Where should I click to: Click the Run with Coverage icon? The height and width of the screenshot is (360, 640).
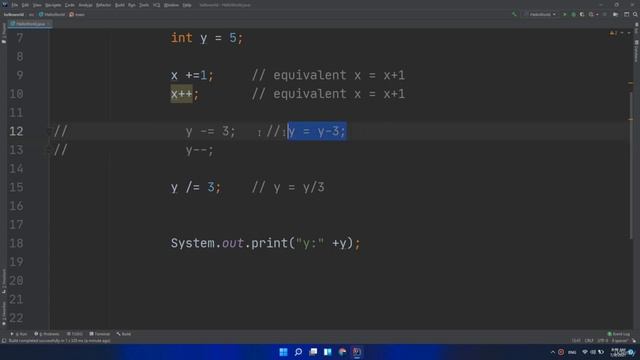582,14
